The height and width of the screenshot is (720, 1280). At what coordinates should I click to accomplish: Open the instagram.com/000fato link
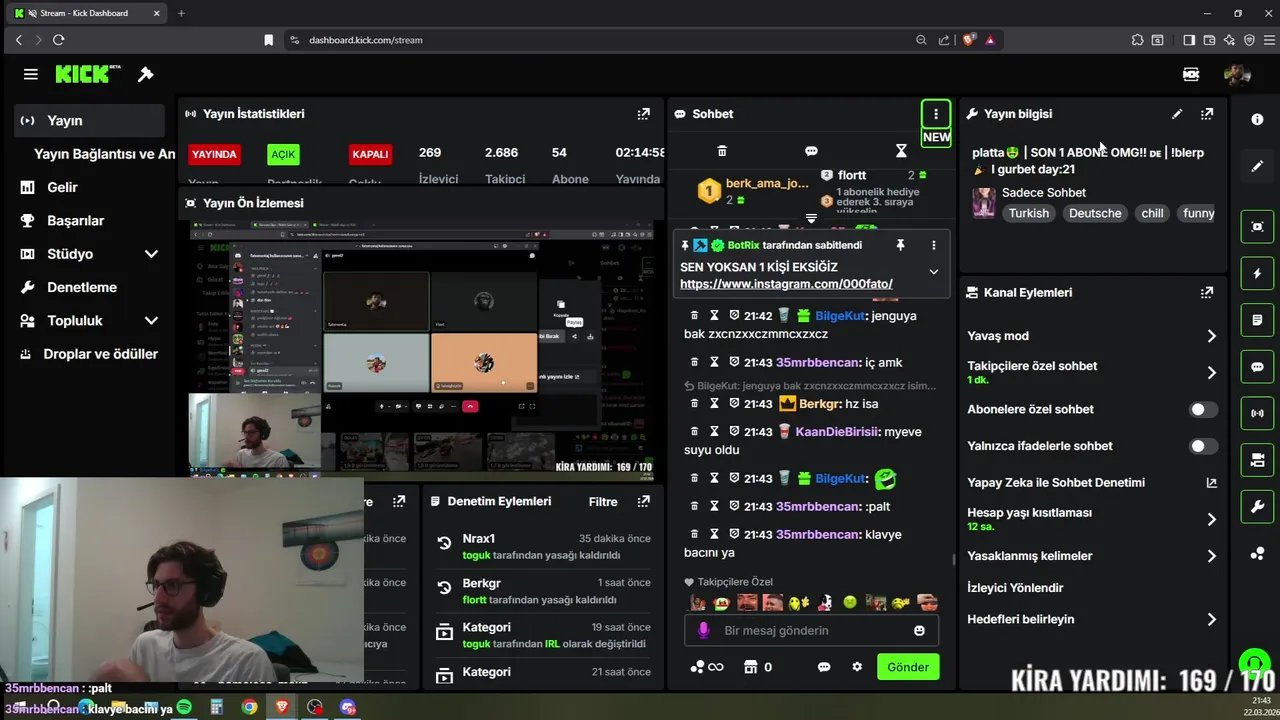tap(786, 284)
